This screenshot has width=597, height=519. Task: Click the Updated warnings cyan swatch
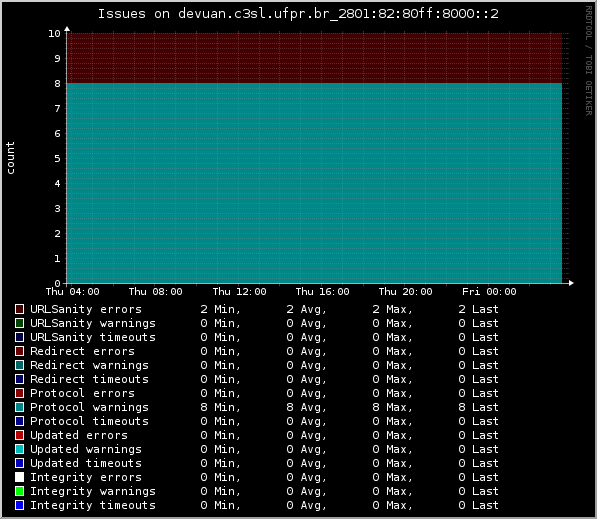coord(19,449)
